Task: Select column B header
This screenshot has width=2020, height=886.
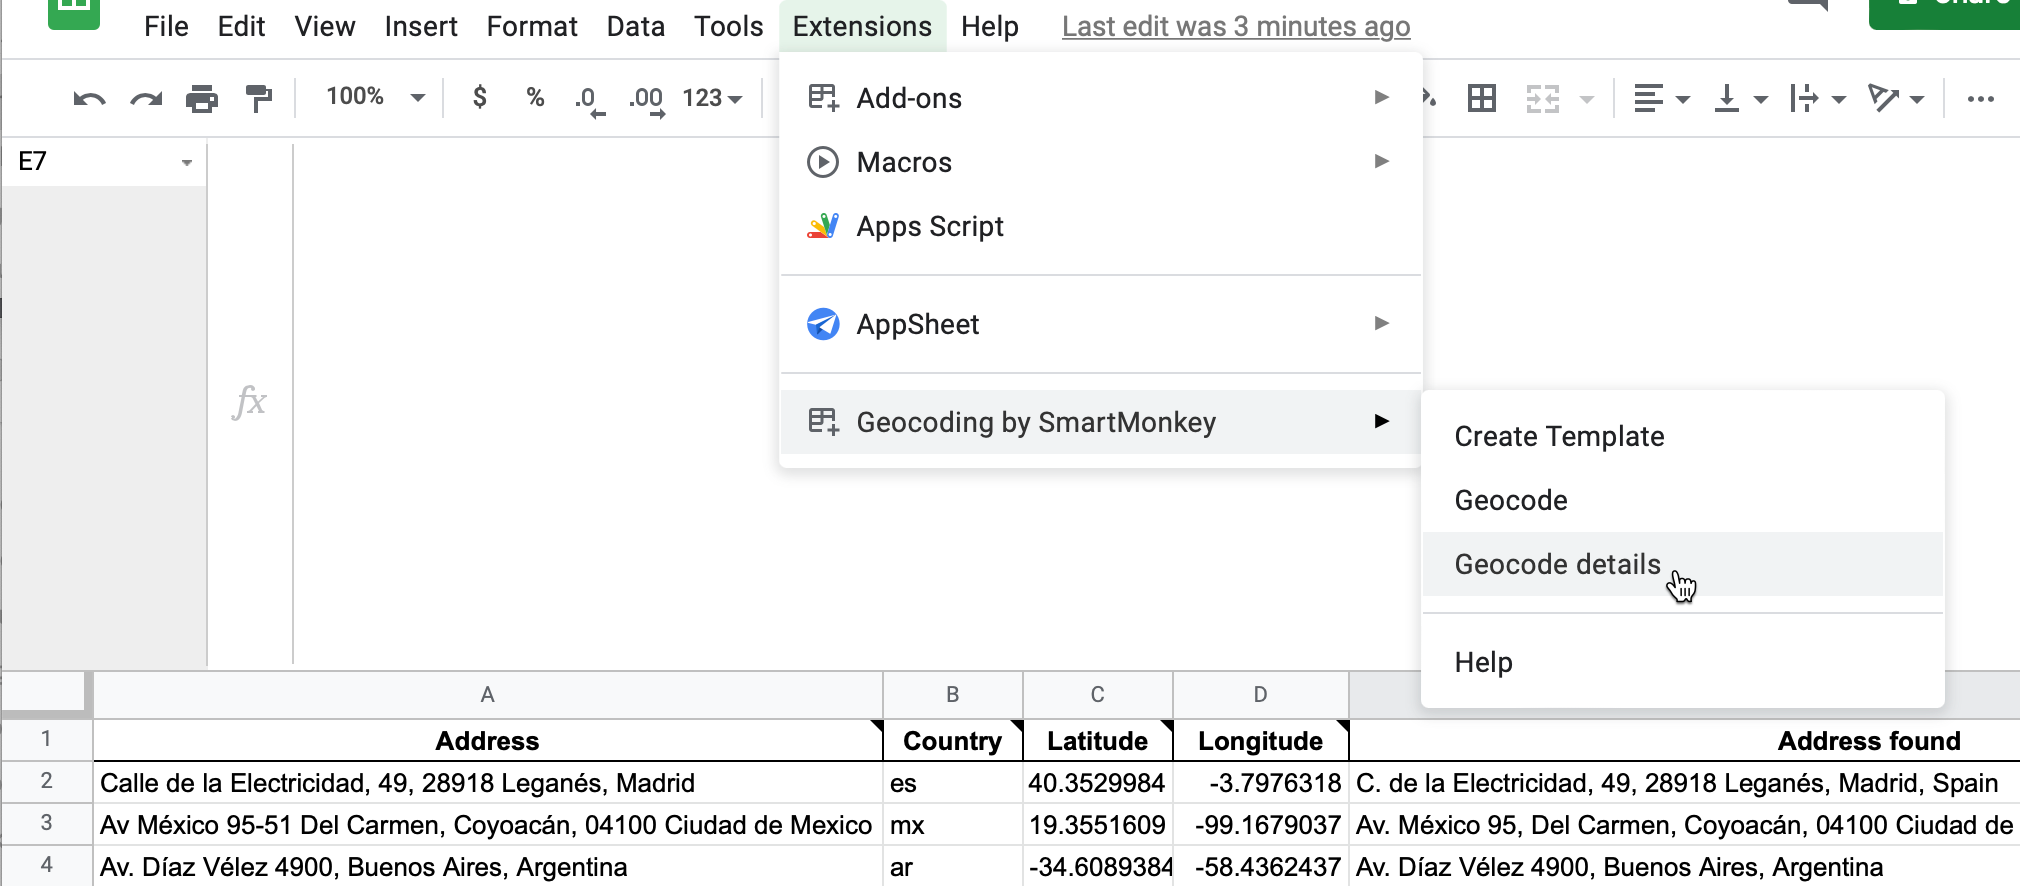Action: [x=953, y=695]
